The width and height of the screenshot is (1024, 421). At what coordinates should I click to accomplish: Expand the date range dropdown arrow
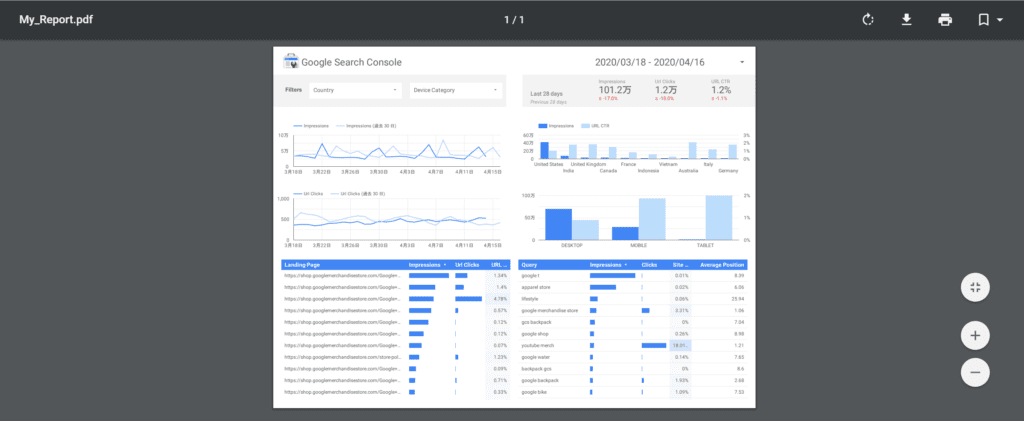pyautogui.click(x=742, y=63)
